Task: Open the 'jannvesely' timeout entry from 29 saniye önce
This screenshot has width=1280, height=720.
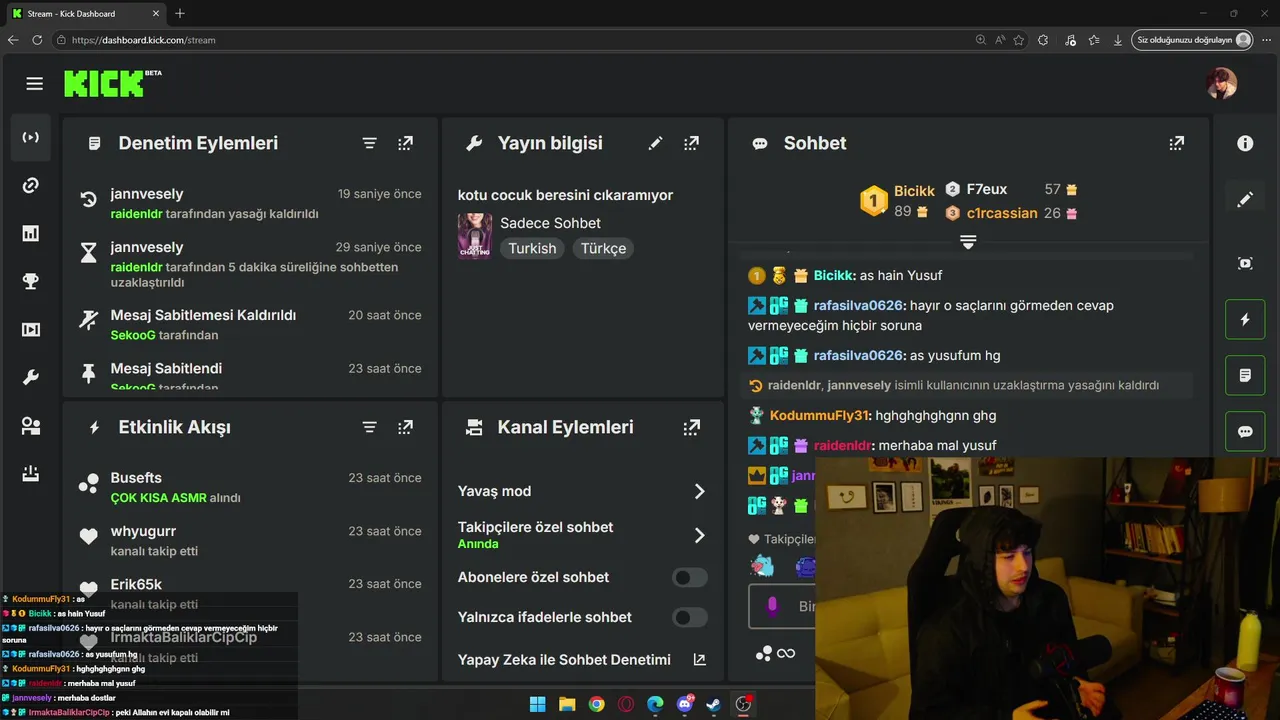Action: point(250,264)
